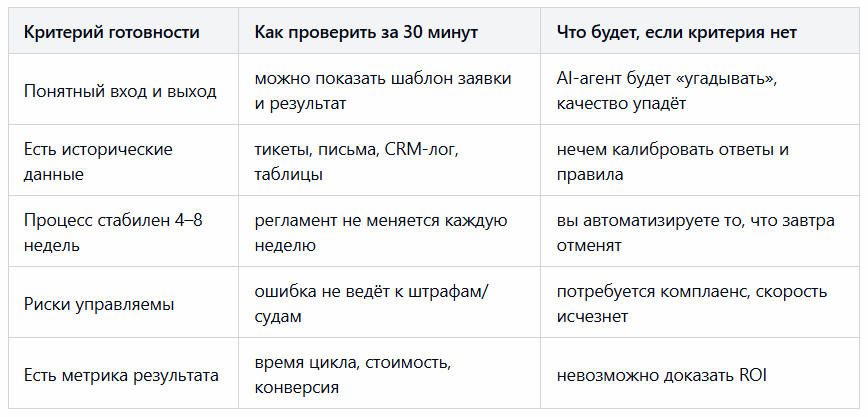Click the 'нечем калибровать ответы и правила' cell
868x417 pixels.
click(673, 162)
